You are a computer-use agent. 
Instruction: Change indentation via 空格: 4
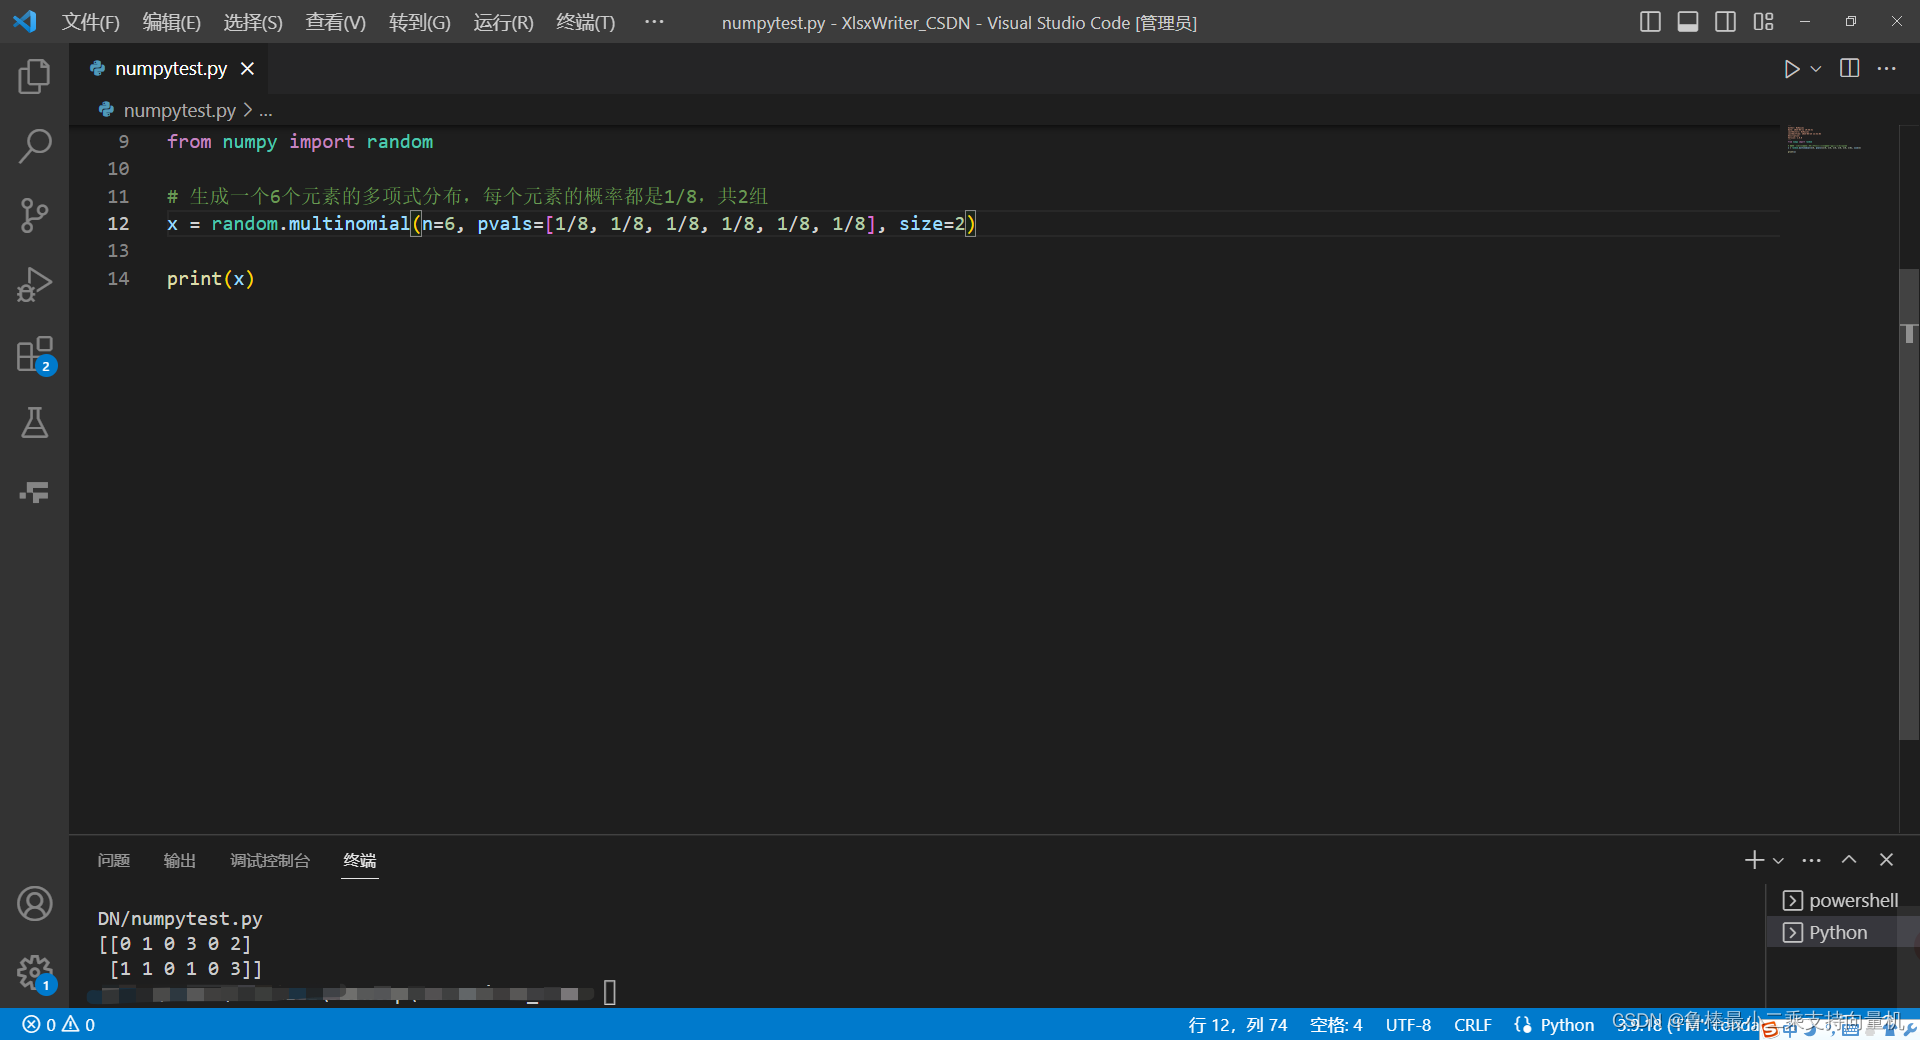pyautogui.click(x=1336, y=1024)
